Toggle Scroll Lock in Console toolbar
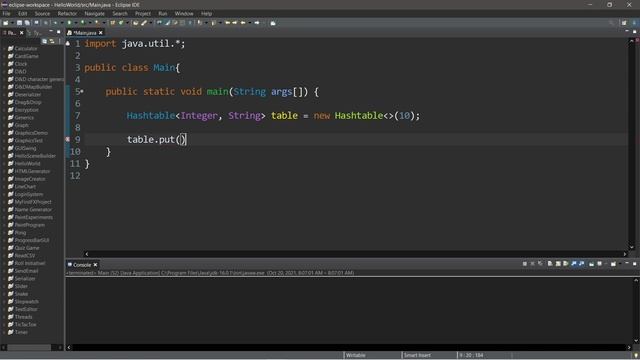The image size is (640, 360). pyautogui.click(x=558, y=264)
